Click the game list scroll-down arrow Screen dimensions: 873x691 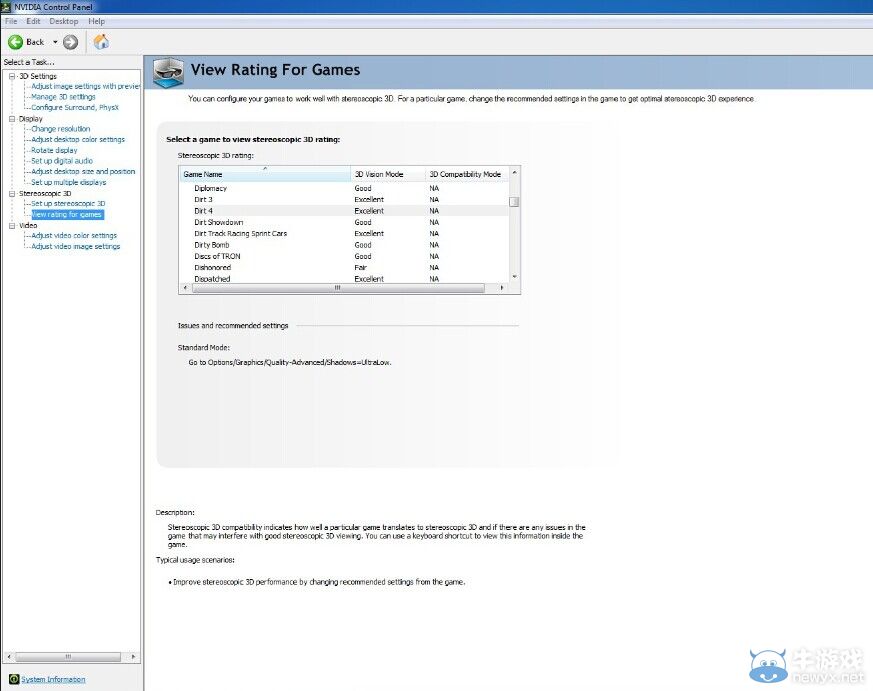point(514,277)
